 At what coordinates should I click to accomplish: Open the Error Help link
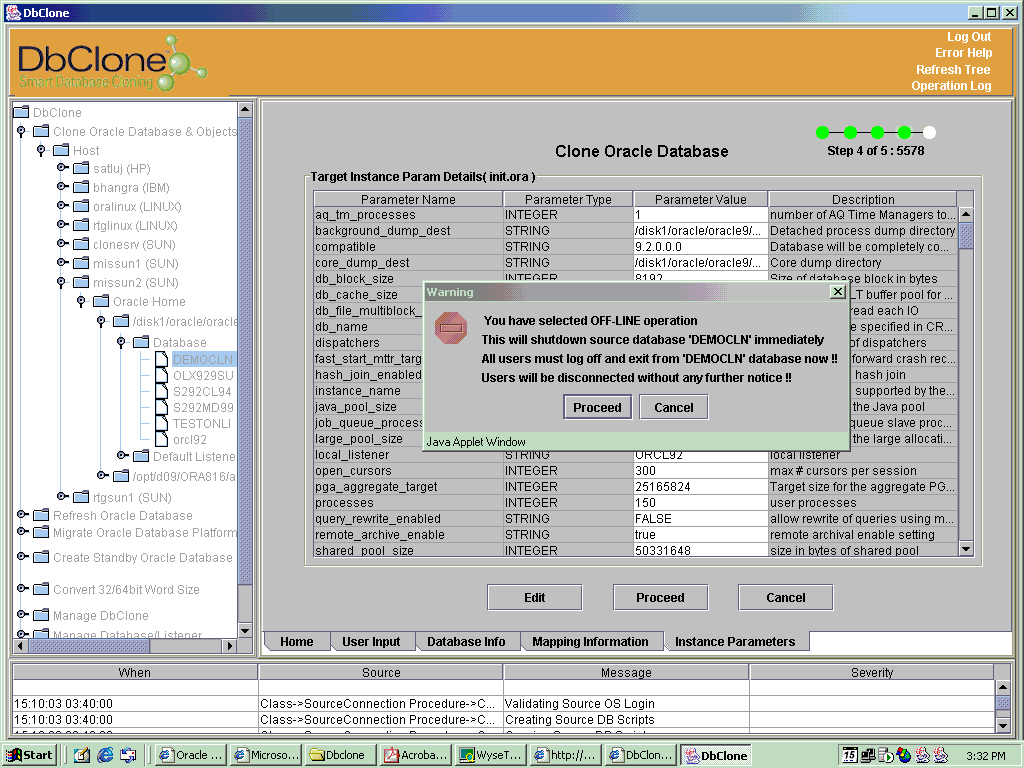click(963, 53)
